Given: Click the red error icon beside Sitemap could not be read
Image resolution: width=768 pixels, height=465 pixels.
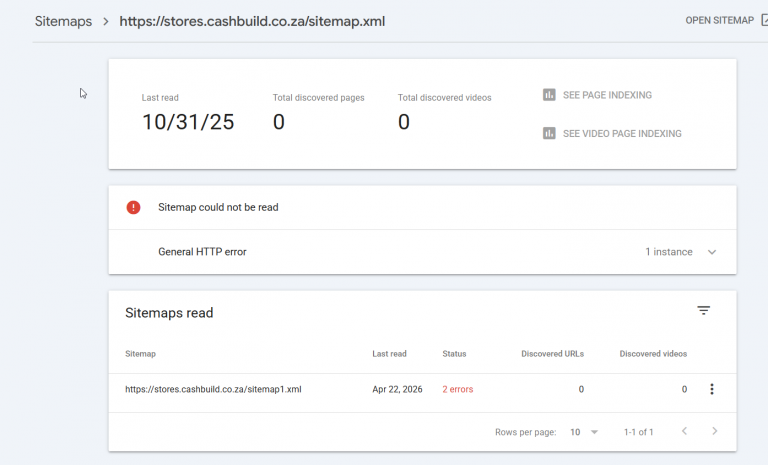Looking at the screenshot, I should point(133,207).
